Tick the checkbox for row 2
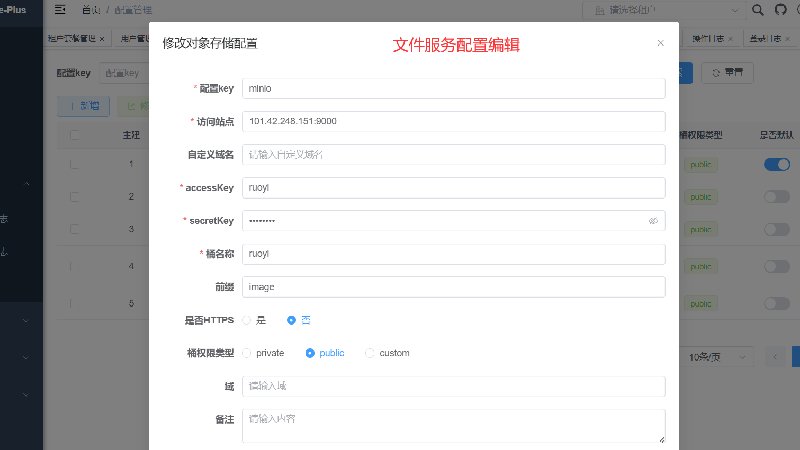This screenshot has width=800, height=450. (74, 197)
